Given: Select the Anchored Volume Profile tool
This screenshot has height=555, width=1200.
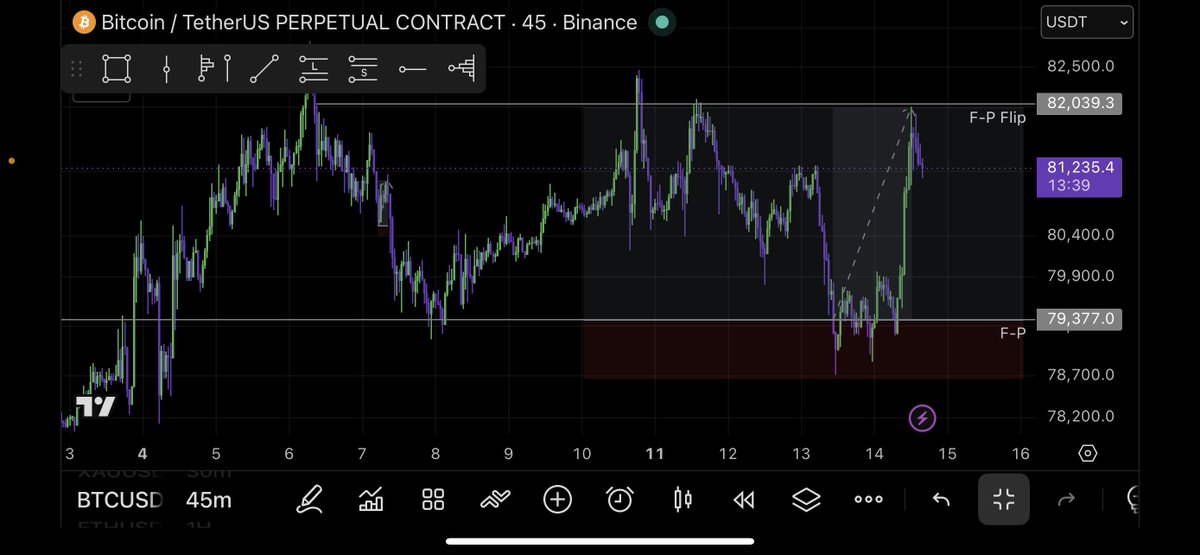Looking at the screenshot, I should pyautogui.click(x=462, y=69).
